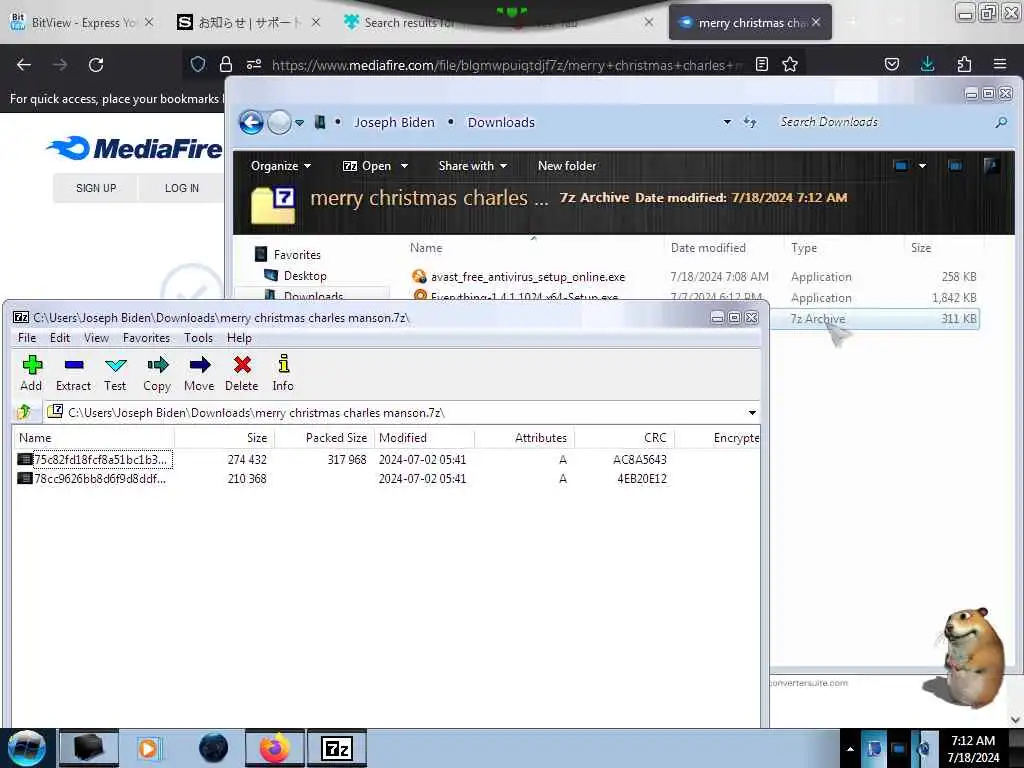Screen dimensions: 1024x768
Task: Select Desktop under Favorites in Explorer
Action: coord(305,276)
